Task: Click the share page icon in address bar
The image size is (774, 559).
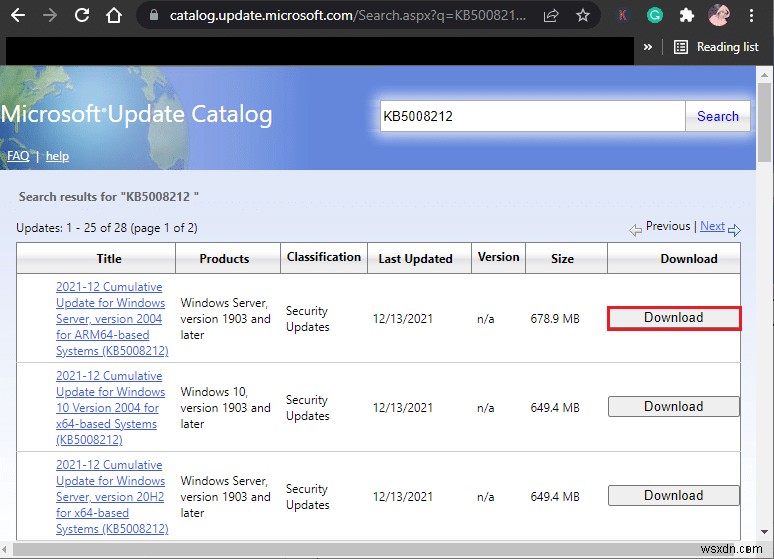Action: (x=550, y=16)
